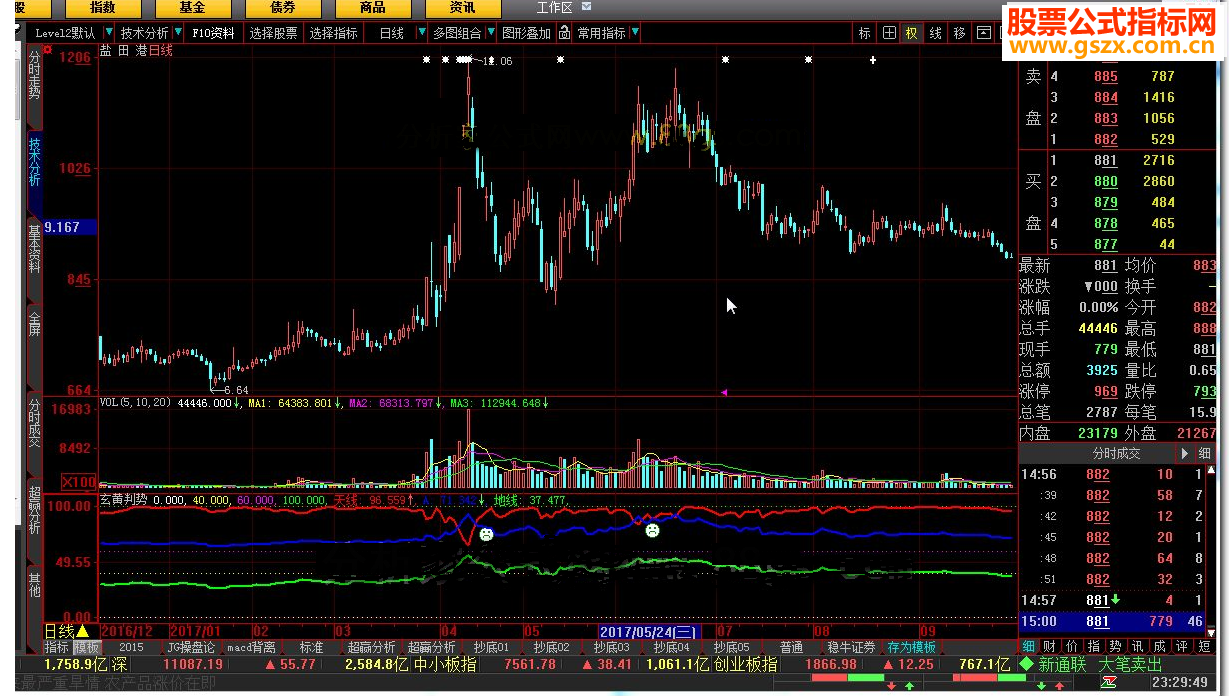Click the yellow triangle next to 日线
The height and width of the screenshot is (696, 1229).
(83, 632)
